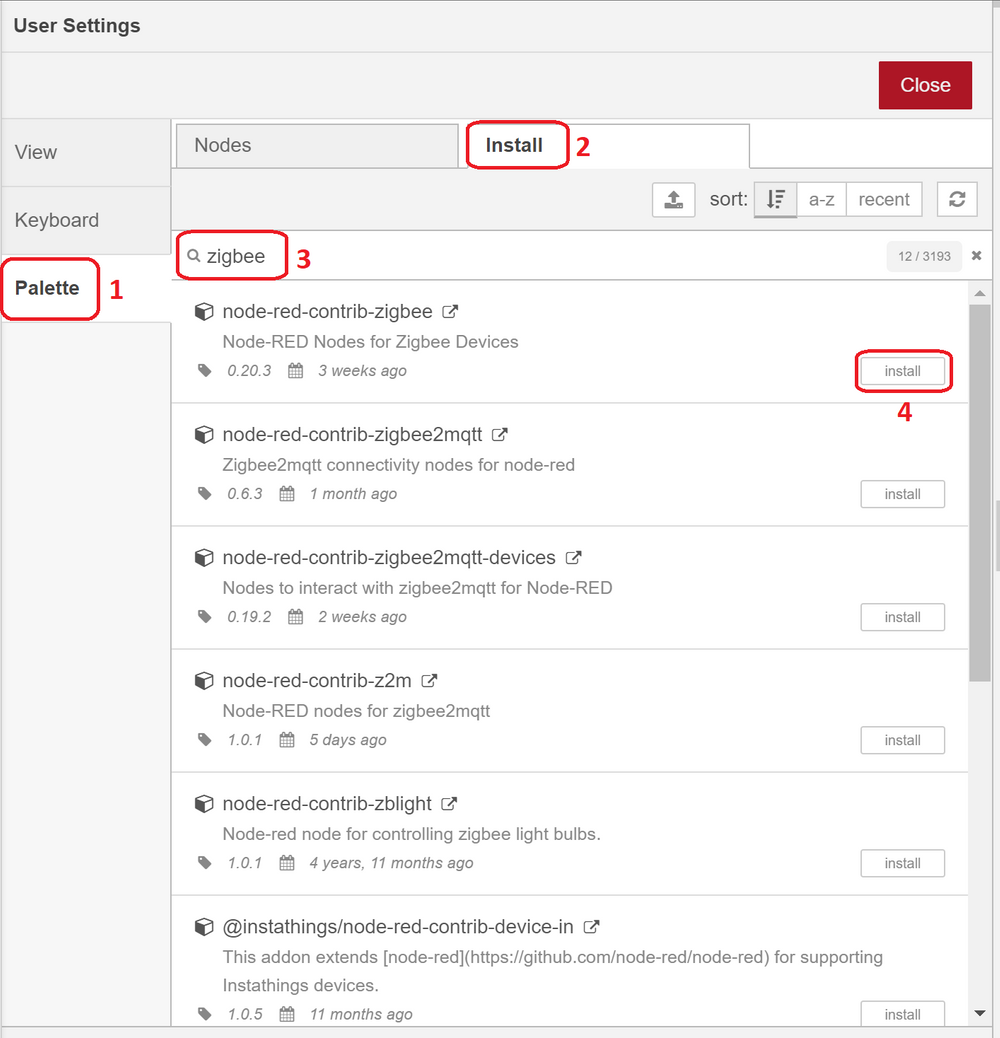
Task: Open node-red-contrib-zblight external link icon
Action: 447,803
